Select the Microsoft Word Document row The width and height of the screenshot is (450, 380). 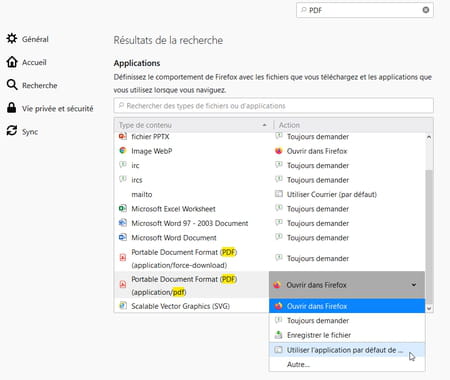pos(270,237)
